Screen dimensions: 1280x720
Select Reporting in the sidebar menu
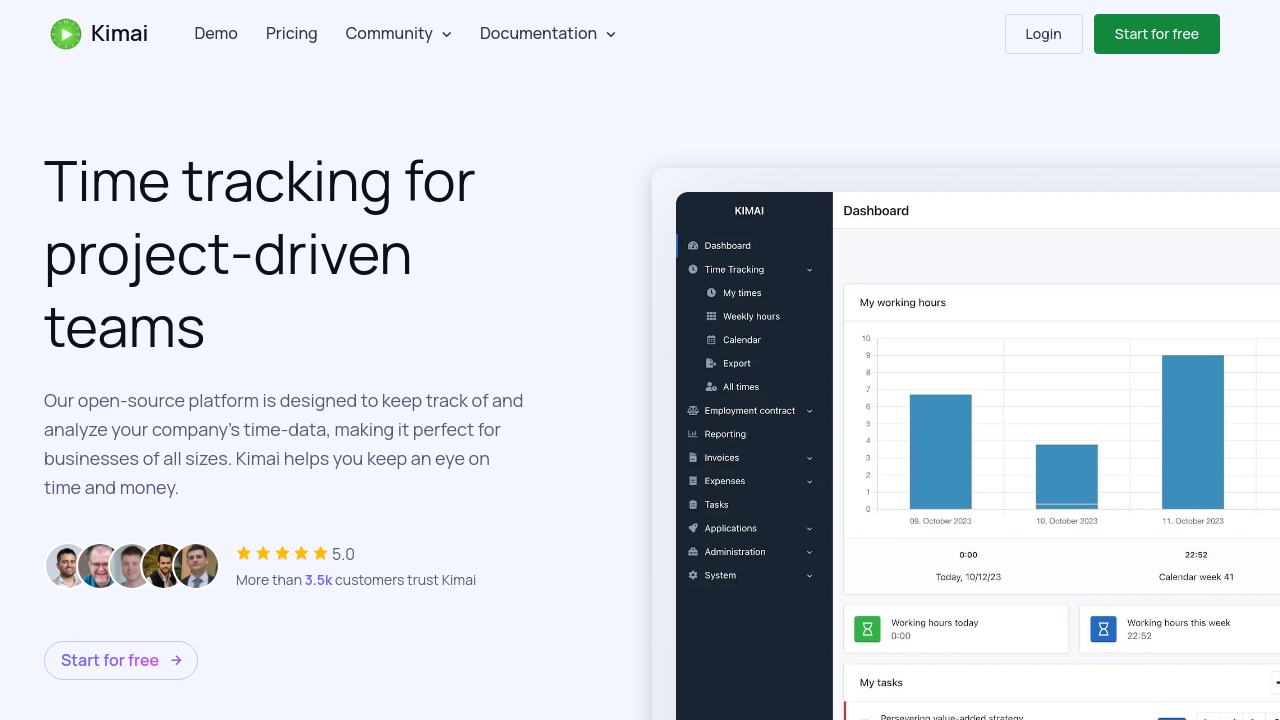725,434
